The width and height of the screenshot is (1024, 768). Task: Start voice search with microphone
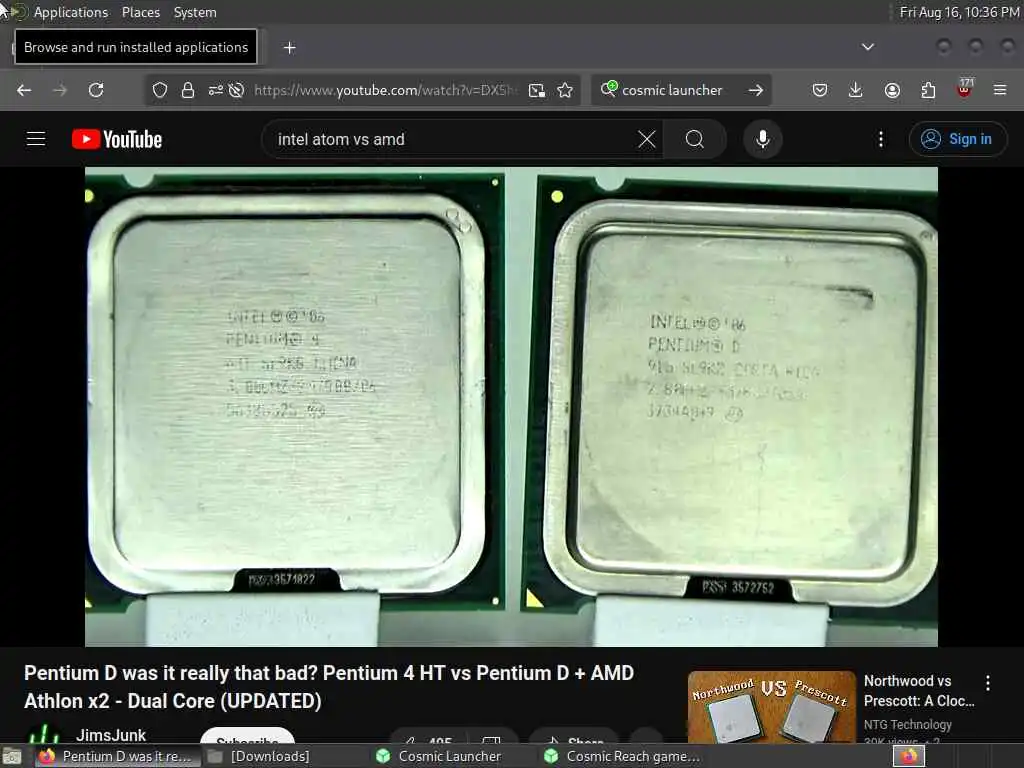[763, 139]
